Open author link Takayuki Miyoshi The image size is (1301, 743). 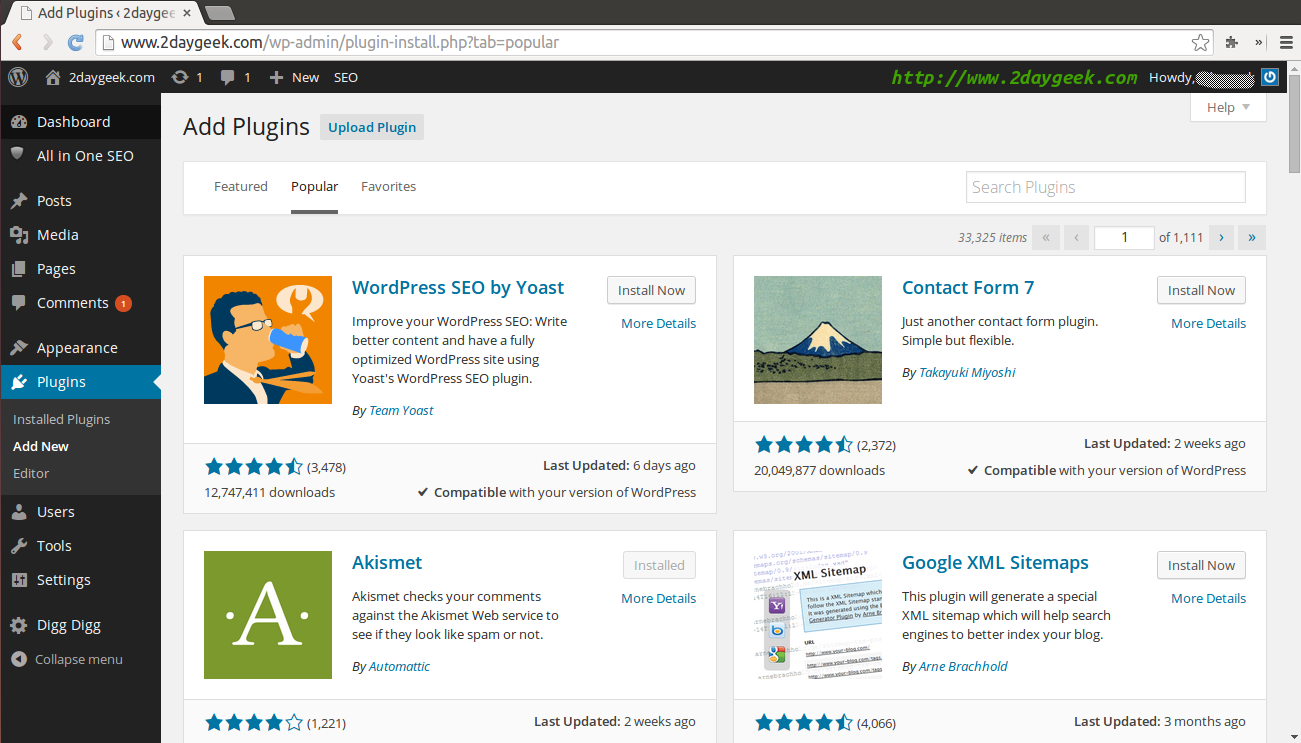(967, 372)
